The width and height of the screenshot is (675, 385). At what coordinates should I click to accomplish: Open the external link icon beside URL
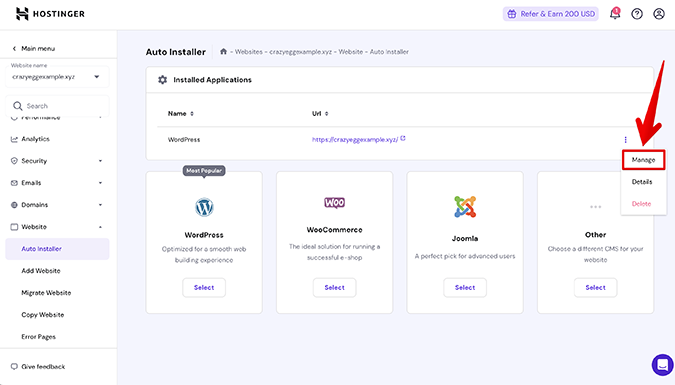click(x=403, y=139)
